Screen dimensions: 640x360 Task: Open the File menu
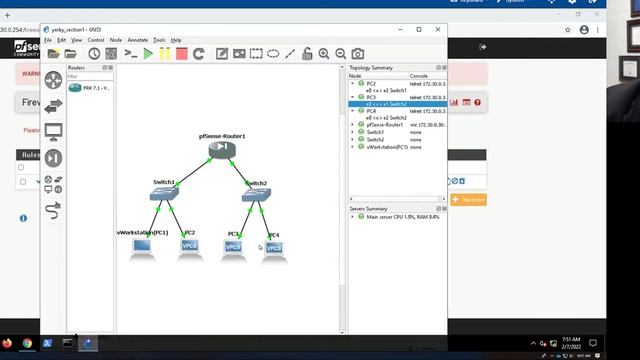tap(48, 40)
